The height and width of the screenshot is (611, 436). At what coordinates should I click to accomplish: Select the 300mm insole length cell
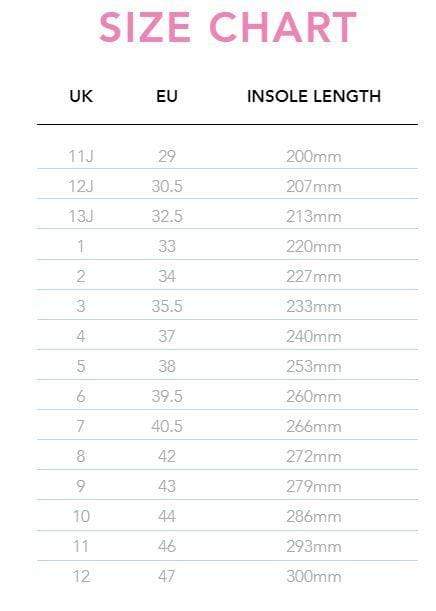[314, 576]
